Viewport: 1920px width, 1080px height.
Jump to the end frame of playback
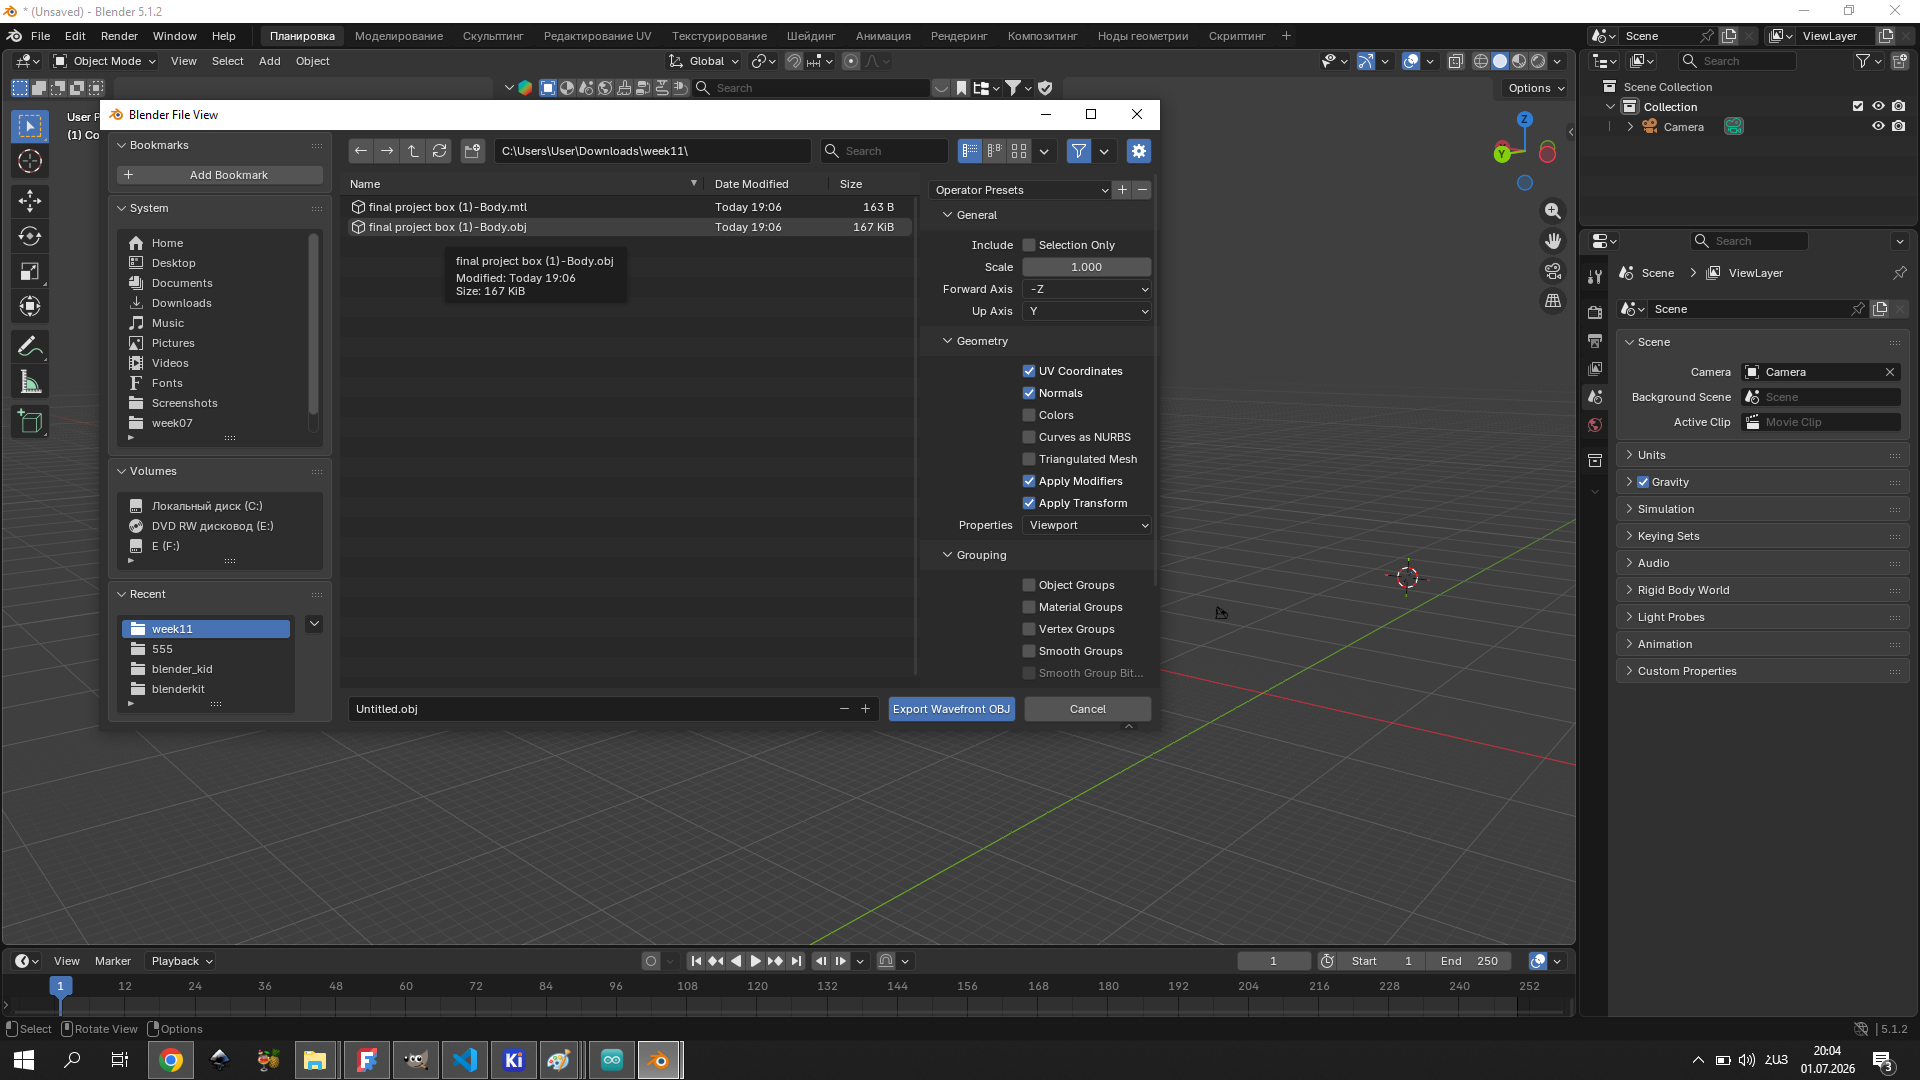pyautogui.click(x=796, y=961)
